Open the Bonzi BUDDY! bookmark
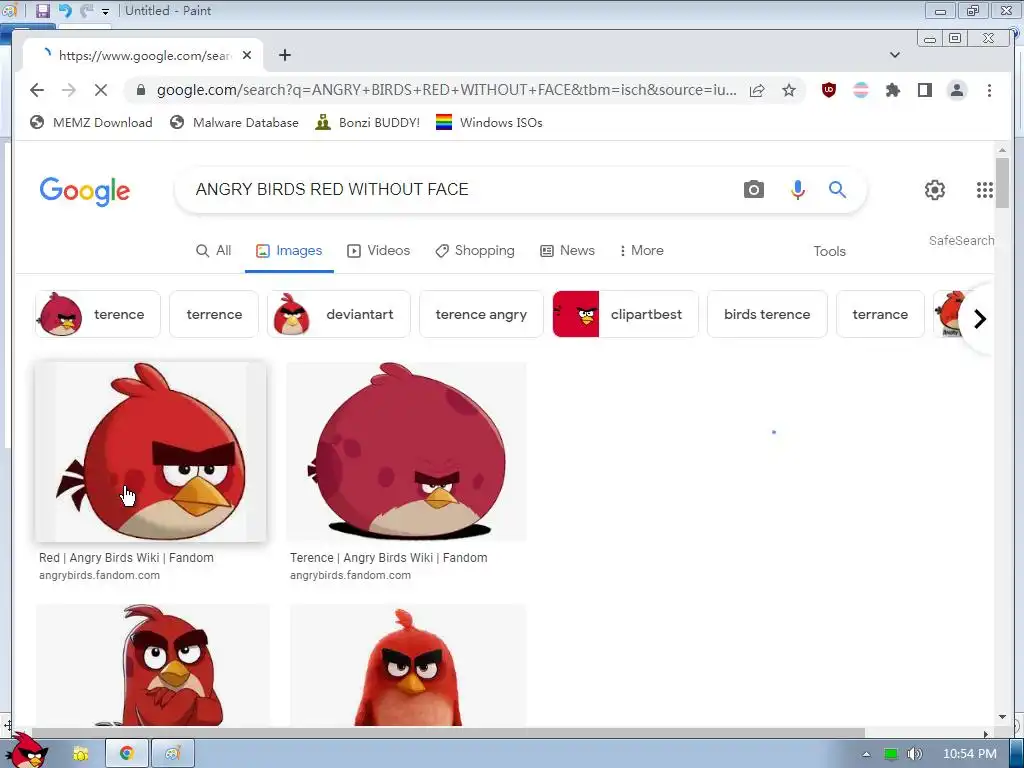Screen dimensions: 1024x768 coord(368,123)
